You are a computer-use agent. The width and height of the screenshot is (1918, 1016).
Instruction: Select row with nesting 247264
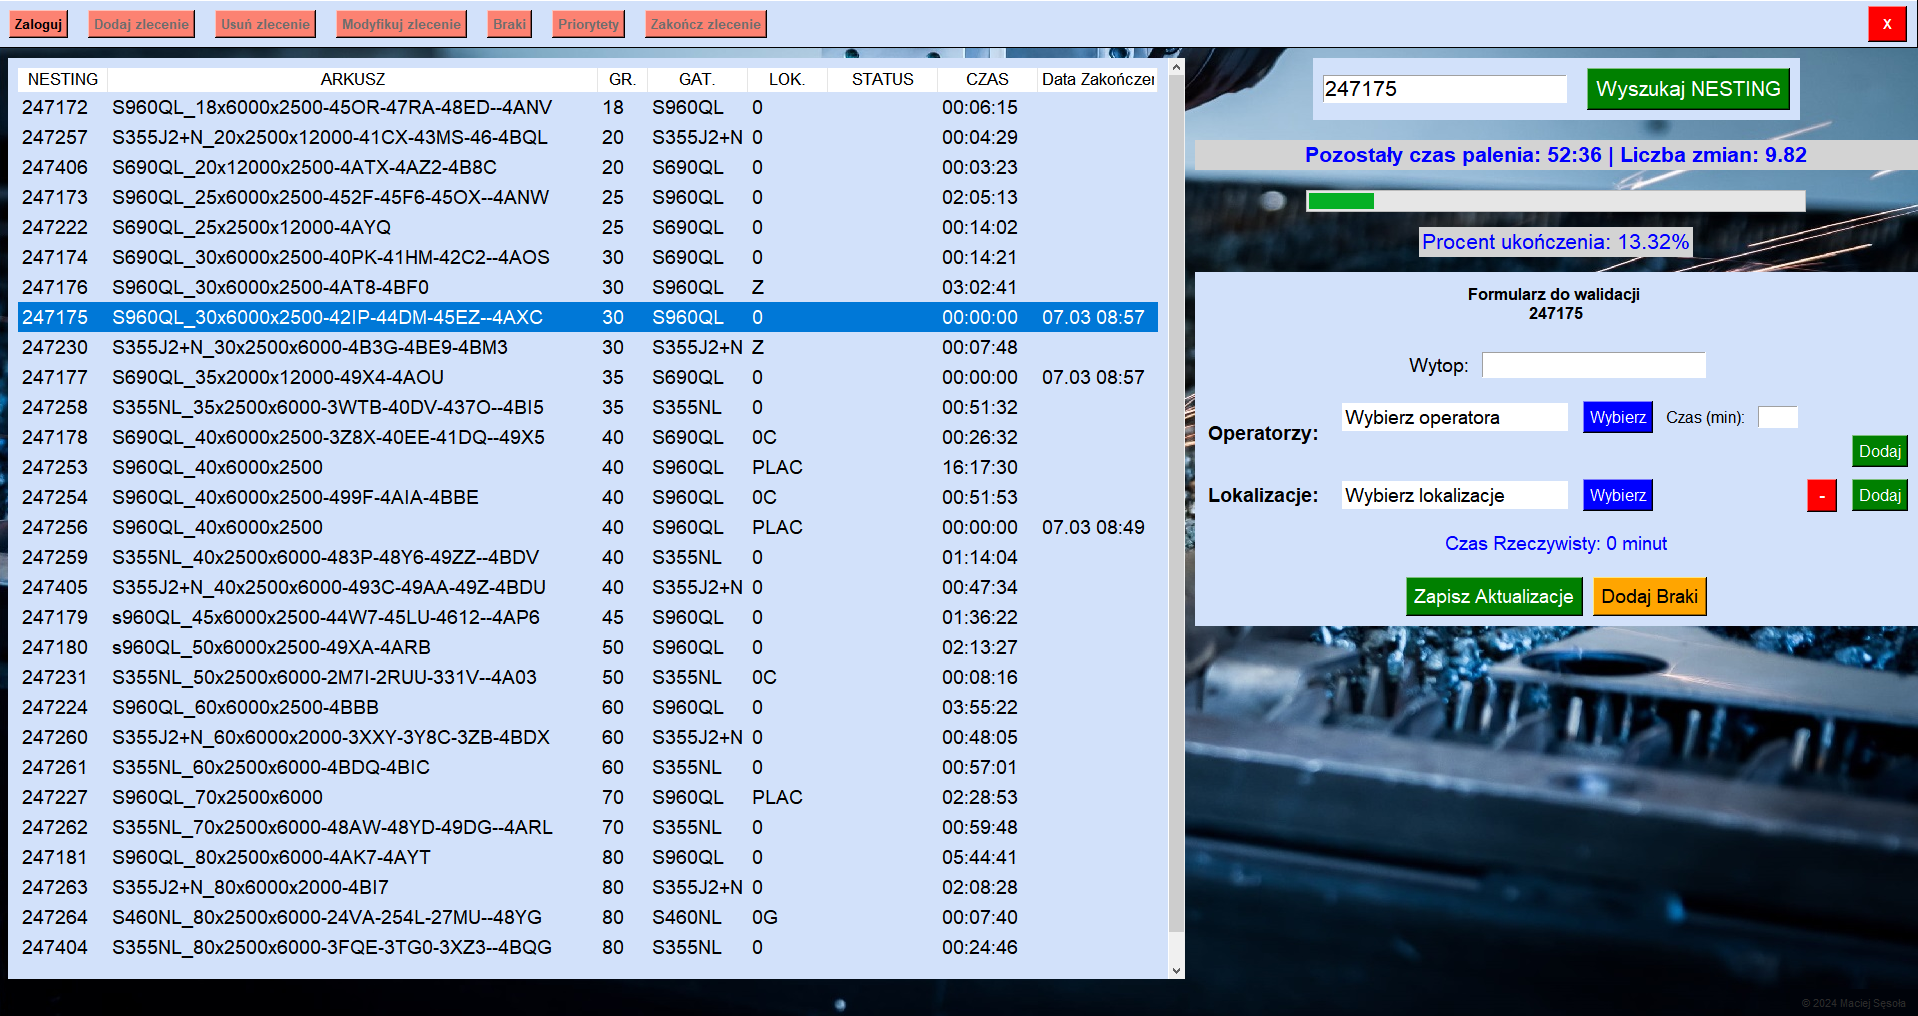click(588, 917)
